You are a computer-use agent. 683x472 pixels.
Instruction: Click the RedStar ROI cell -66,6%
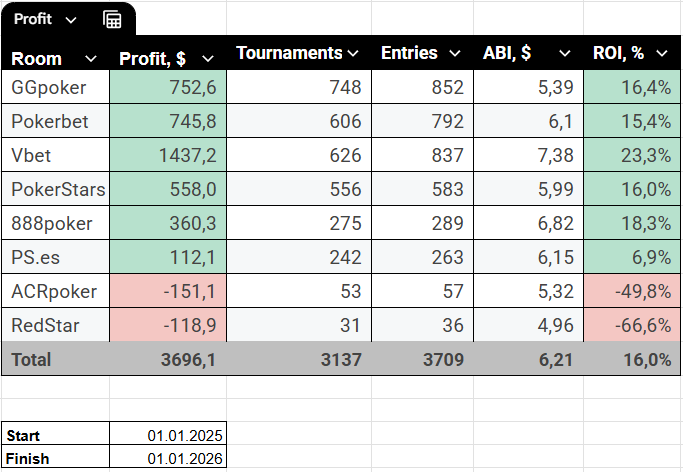tap(630, 325)
